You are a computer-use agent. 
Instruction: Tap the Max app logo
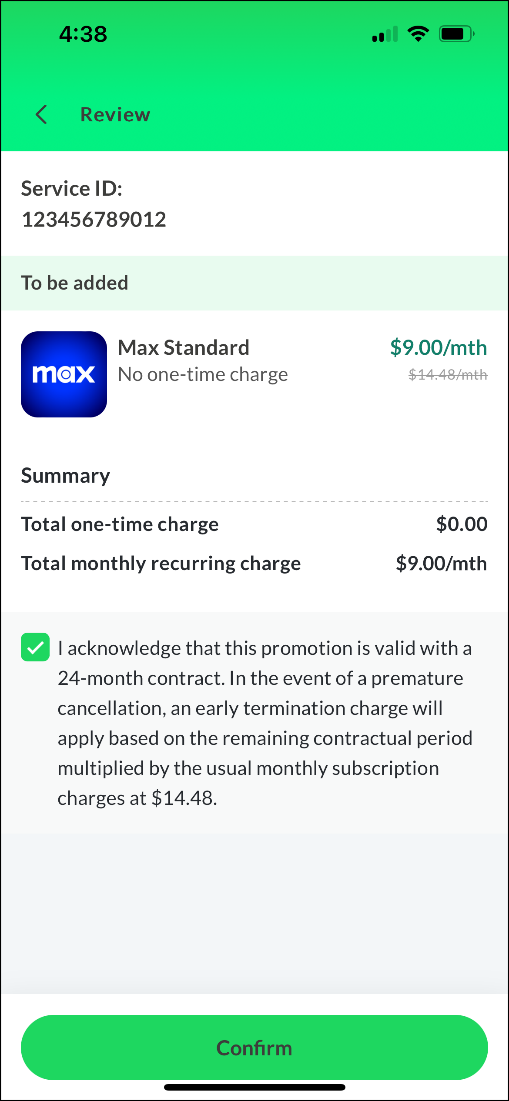tap(64, 374)
